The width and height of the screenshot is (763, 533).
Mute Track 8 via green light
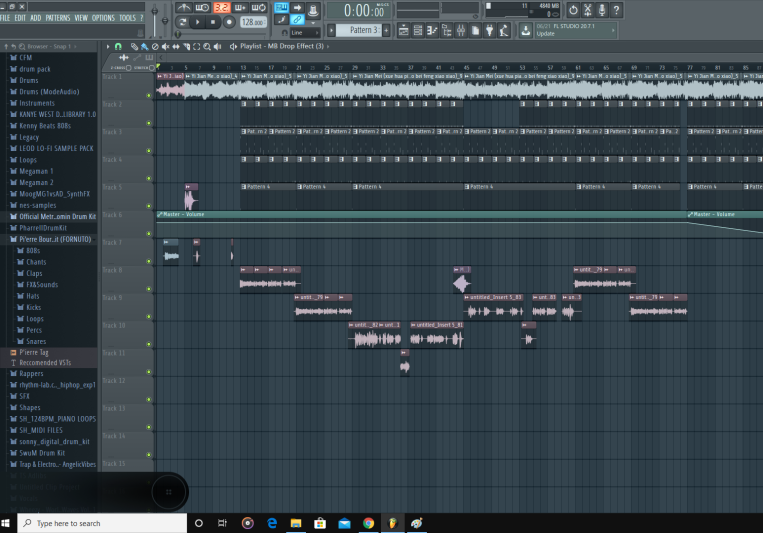pos(149,289)
